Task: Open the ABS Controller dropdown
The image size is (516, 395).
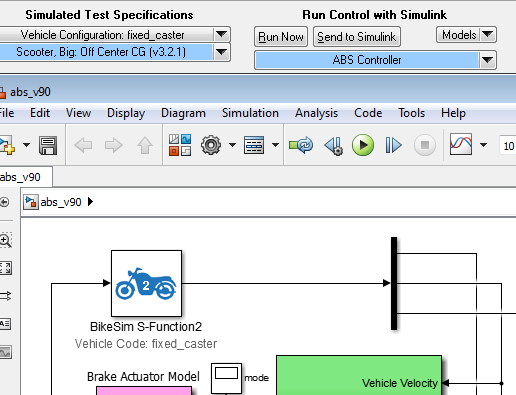Action: (x=375, y=60)
